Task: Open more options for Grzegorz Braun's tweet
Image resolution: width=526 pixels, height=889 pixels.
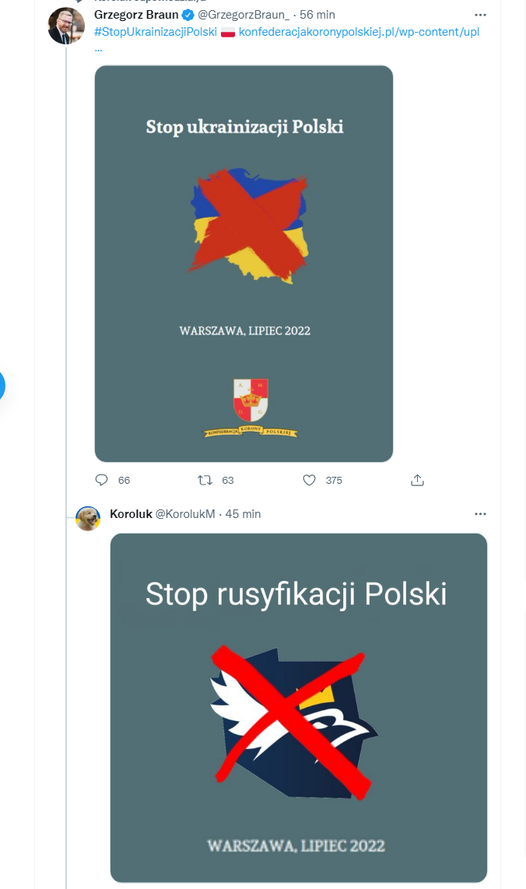Action: tap(480, 15)
